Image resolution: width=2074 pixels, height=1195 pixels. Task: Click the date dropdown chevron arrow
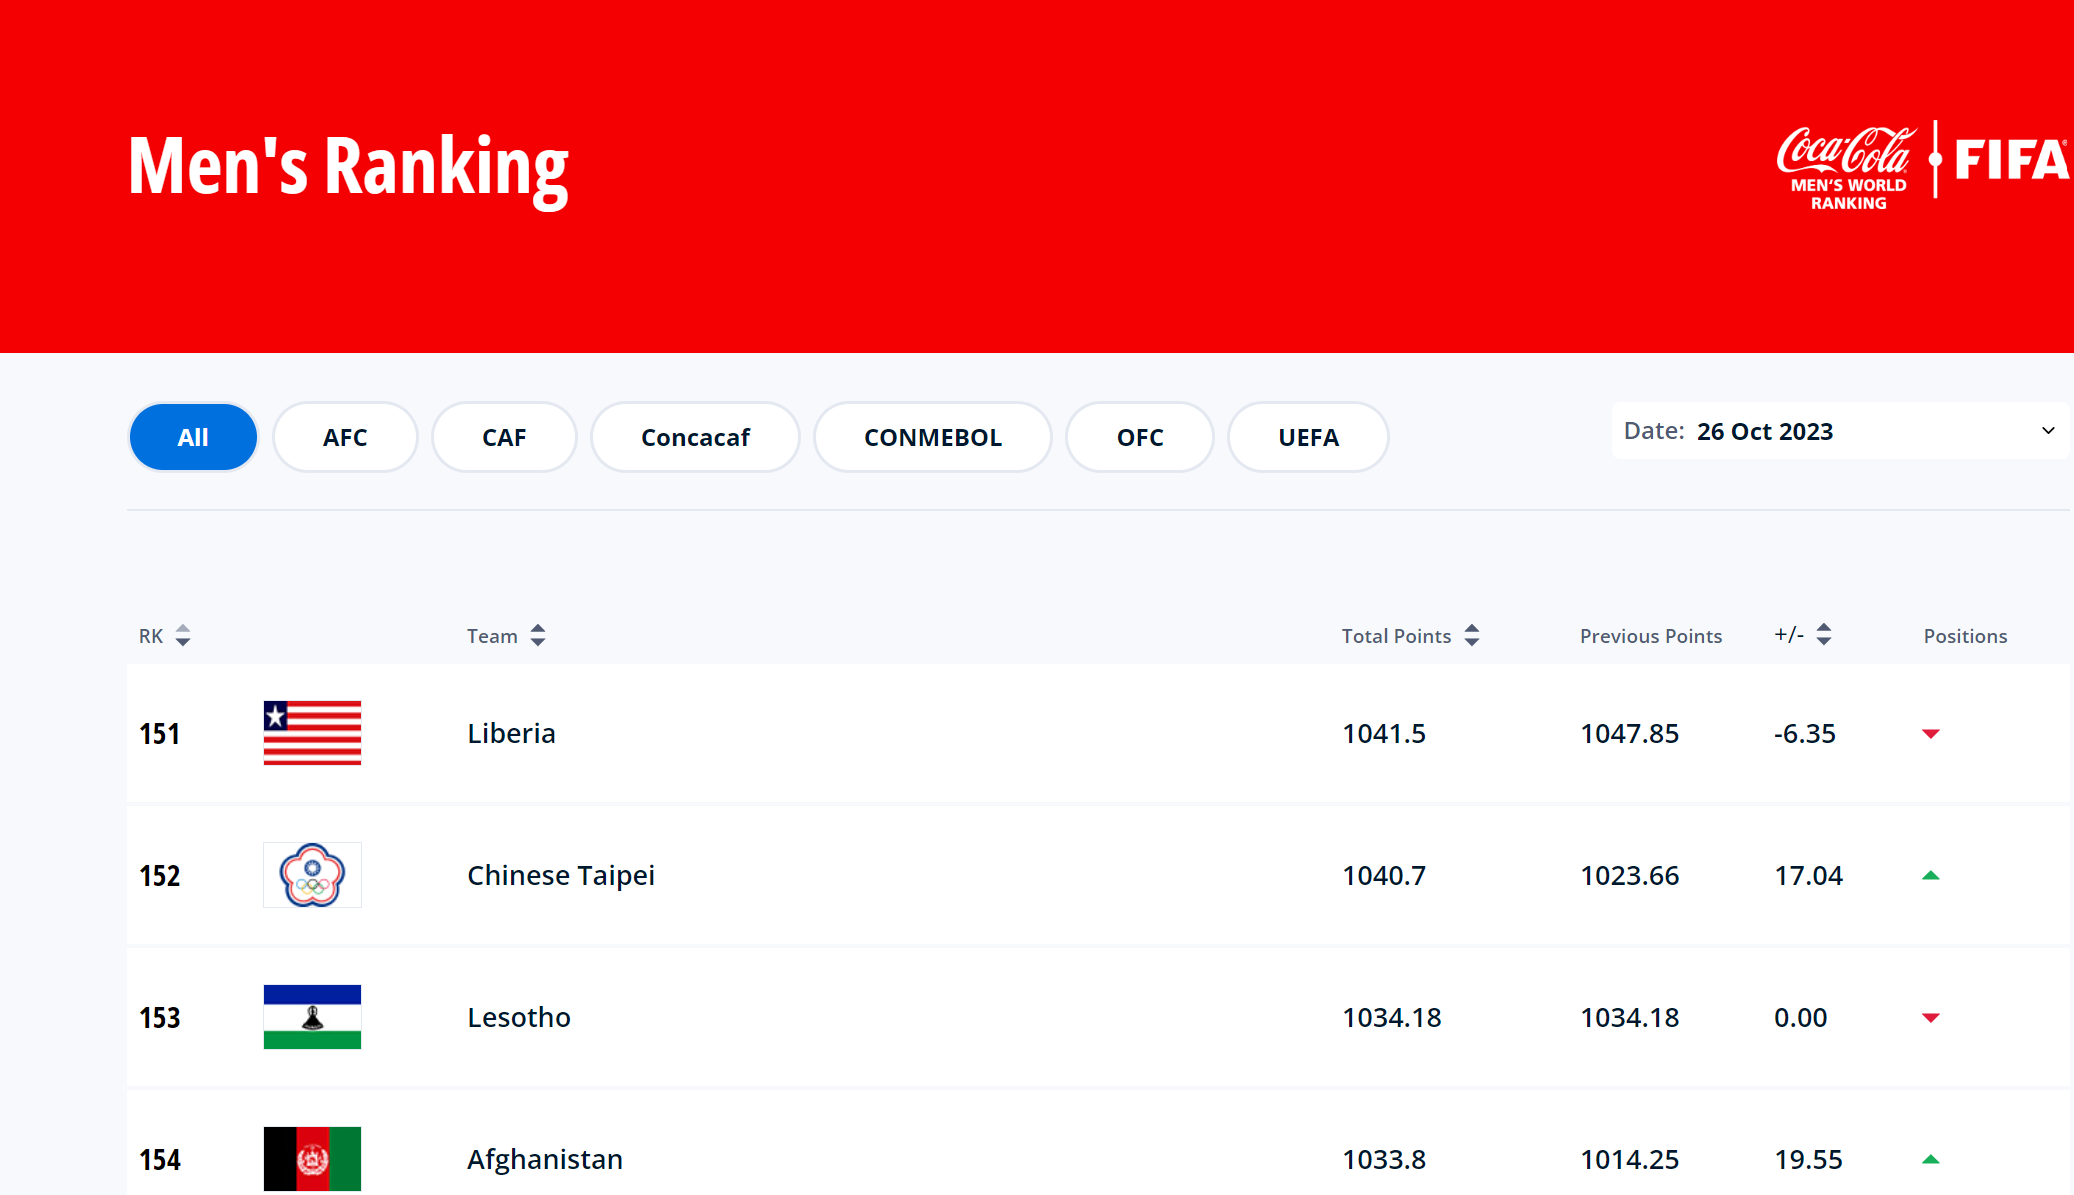pos(2048,431)
